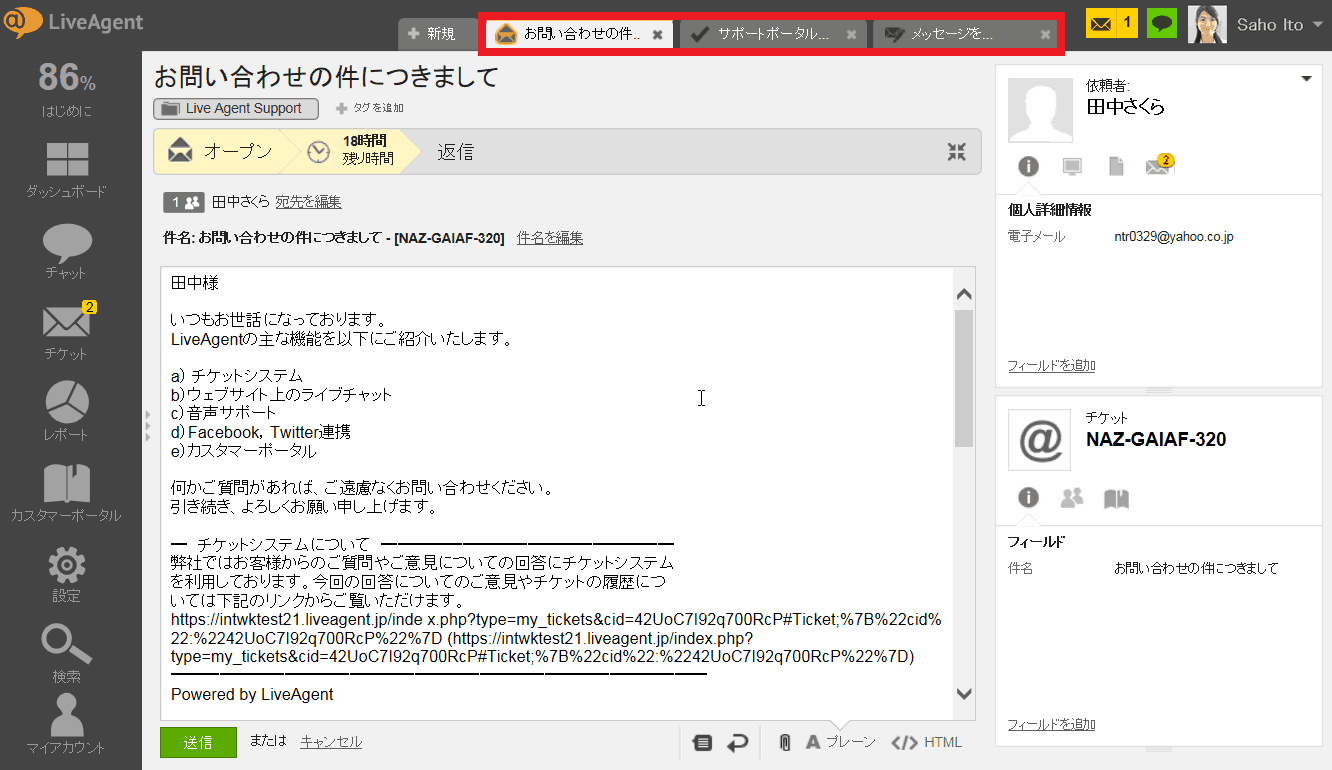Click the requester avatar placeholder

pyautogui.click(x=1040, y=110)
